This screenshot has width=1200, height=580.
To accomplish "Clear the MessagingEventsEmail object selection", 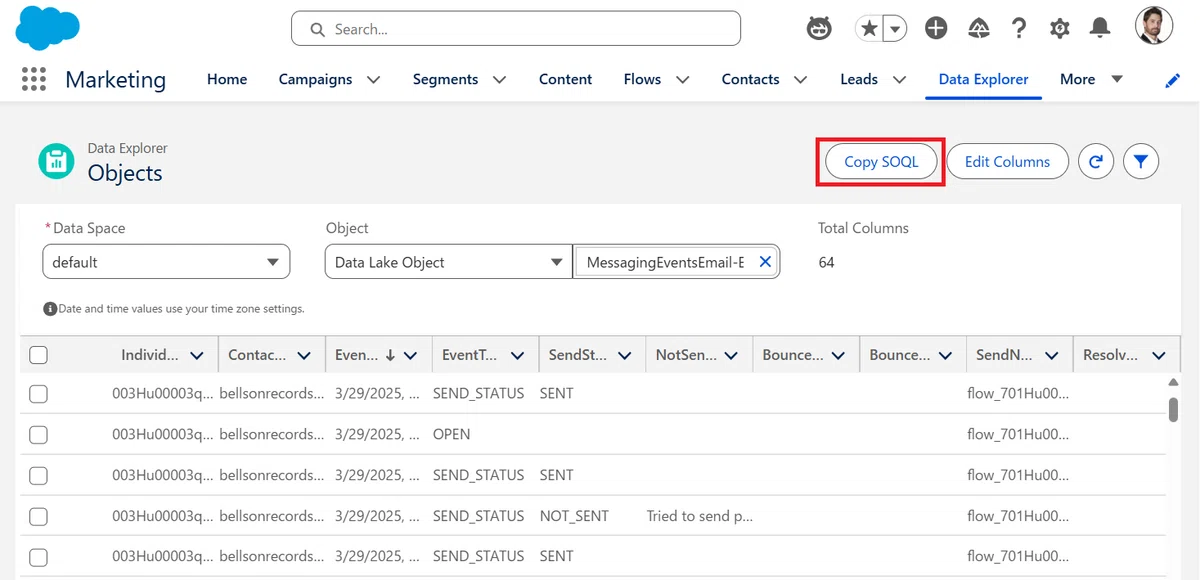I will point(765,262).
